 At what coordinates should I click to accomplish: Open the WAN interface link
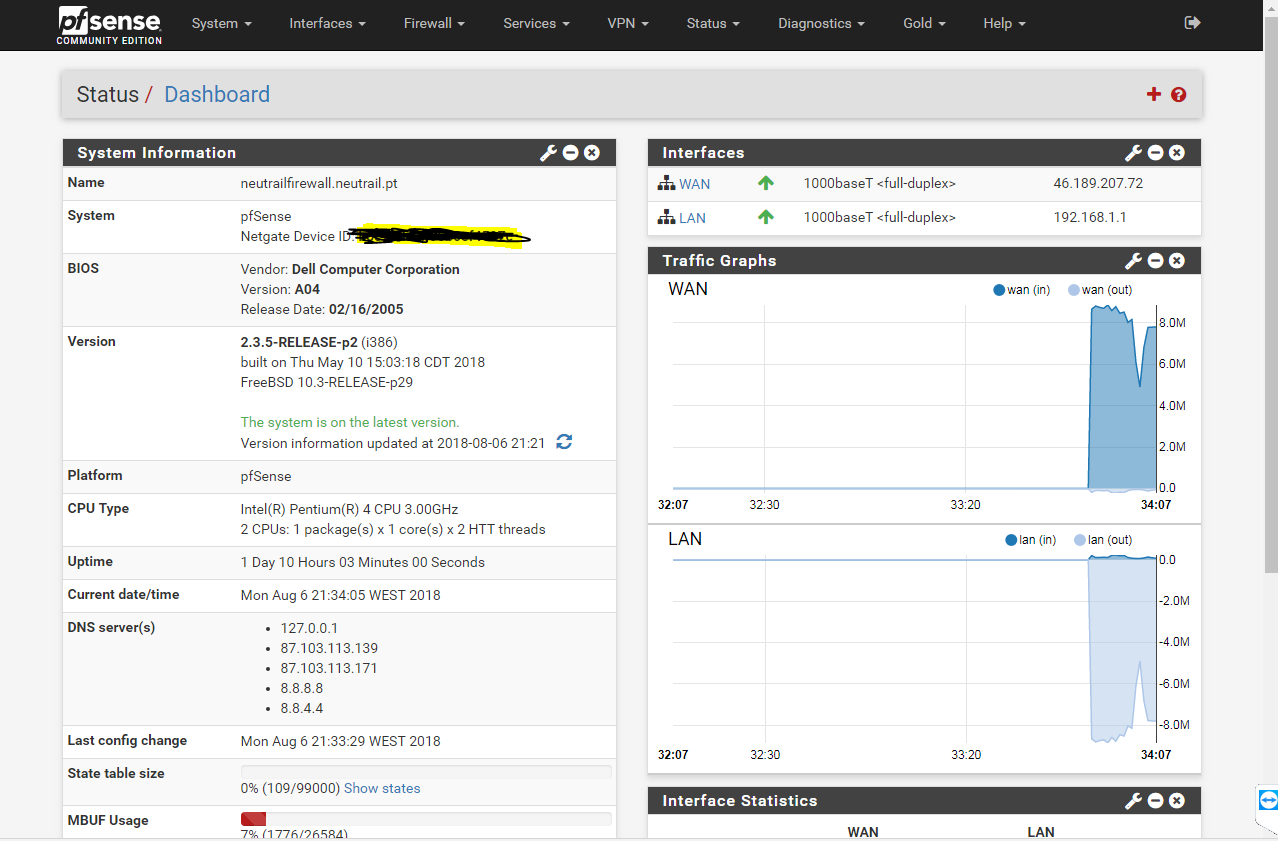[x=695, y=184]
